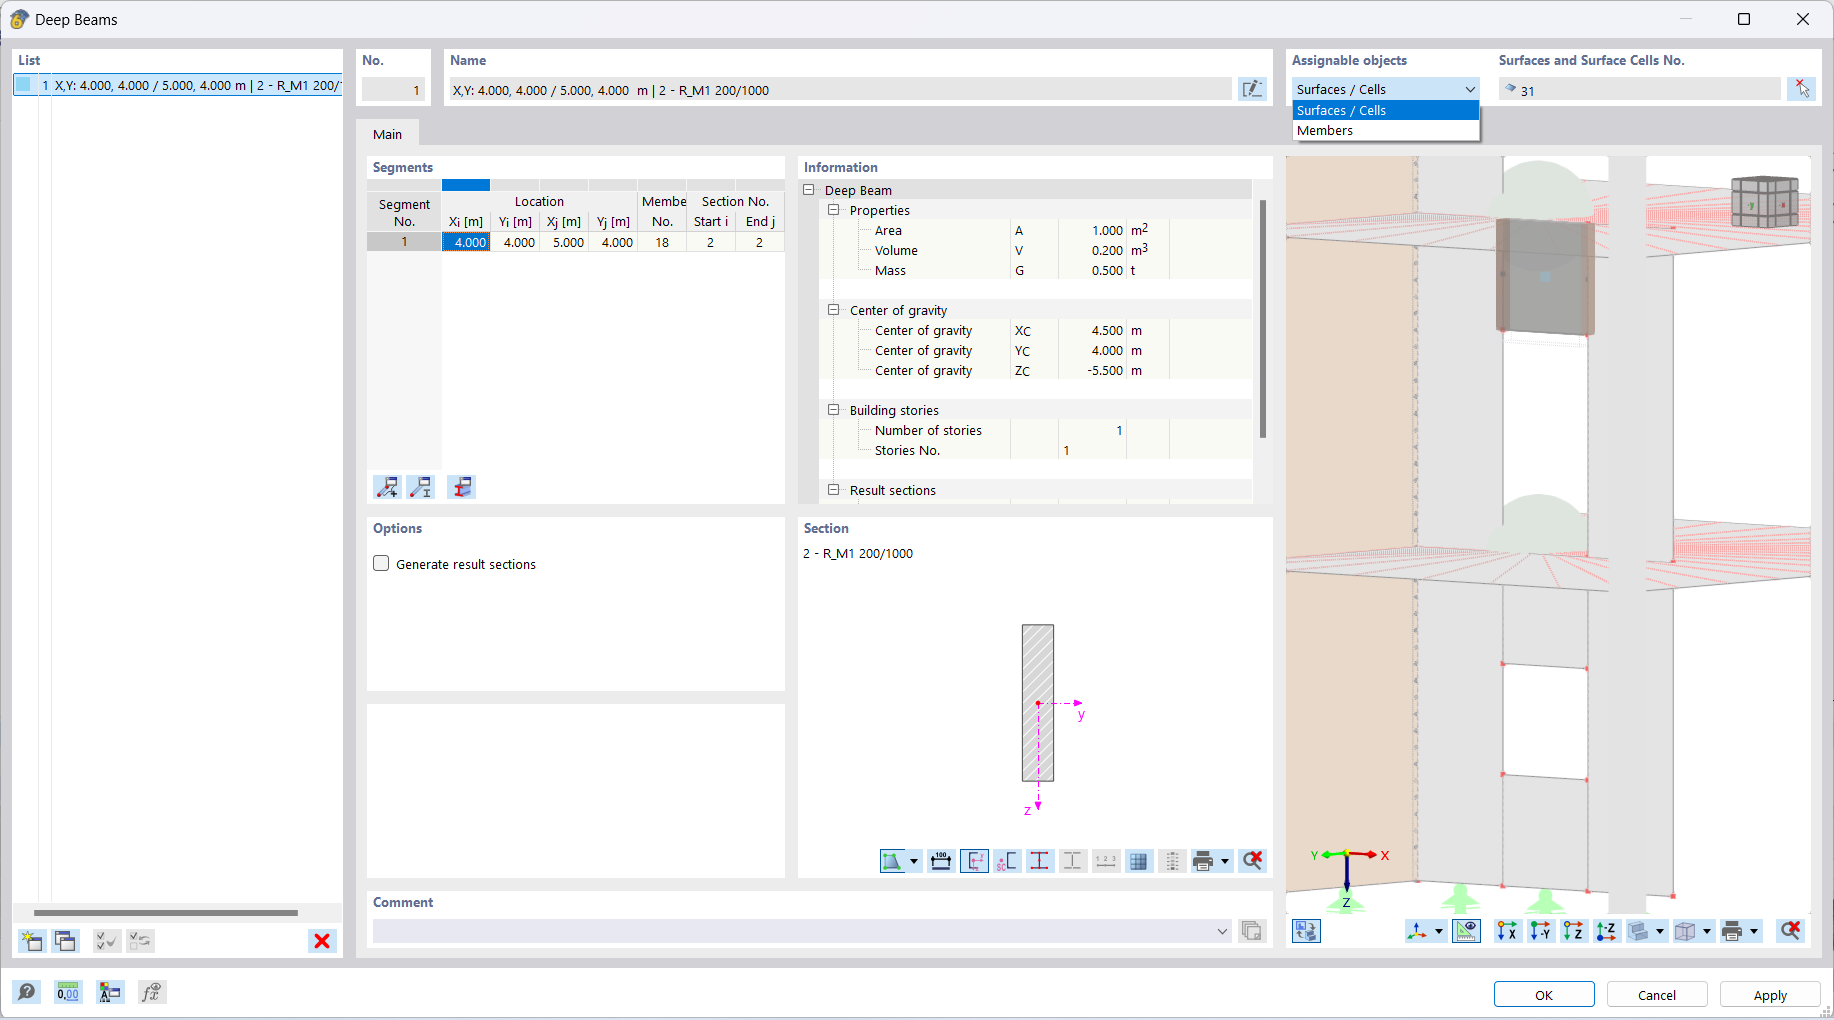Image resolution: width=1834 pixels, height=1020 pixels.
Task: Click the pick surfaces in graphic icon
Action: click(1801, 89)
